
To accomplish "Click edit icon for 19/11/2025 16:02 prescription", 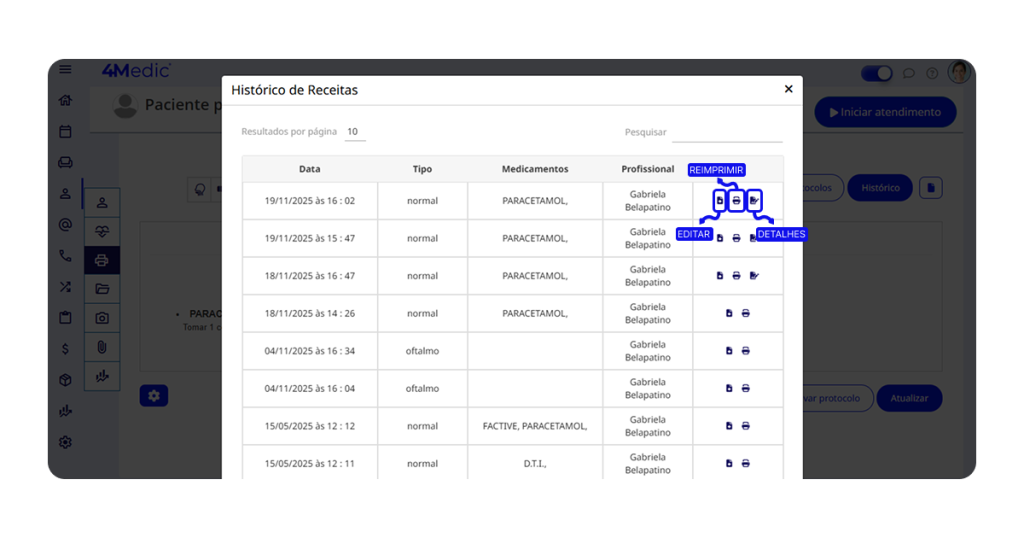I will coord(719,201).
